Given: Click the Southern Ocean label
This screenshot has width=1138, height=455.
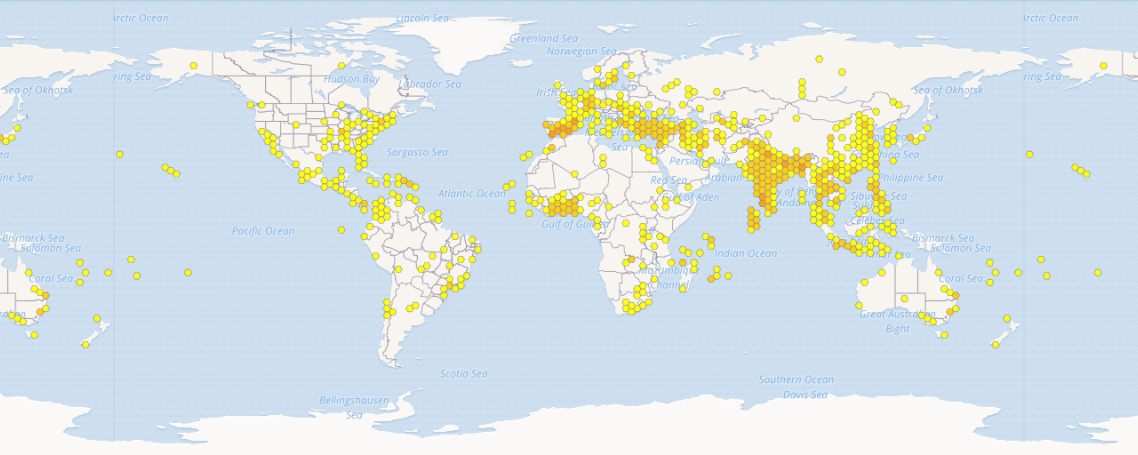Looking at the screenshot, I should pos(795,380).
